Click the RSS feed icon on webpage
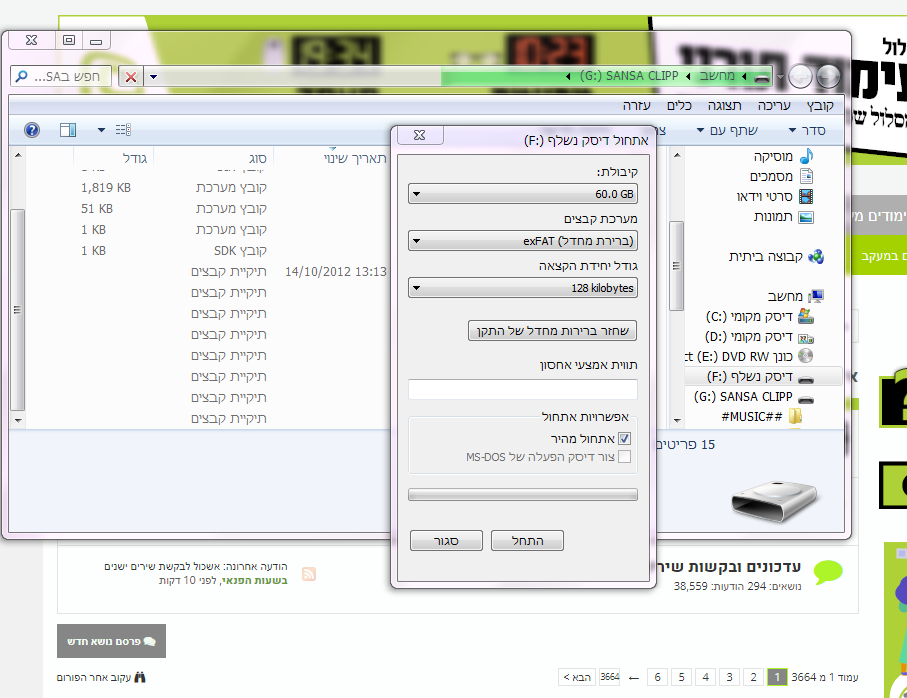Viewport: 907px width, 698px height. 309,574
